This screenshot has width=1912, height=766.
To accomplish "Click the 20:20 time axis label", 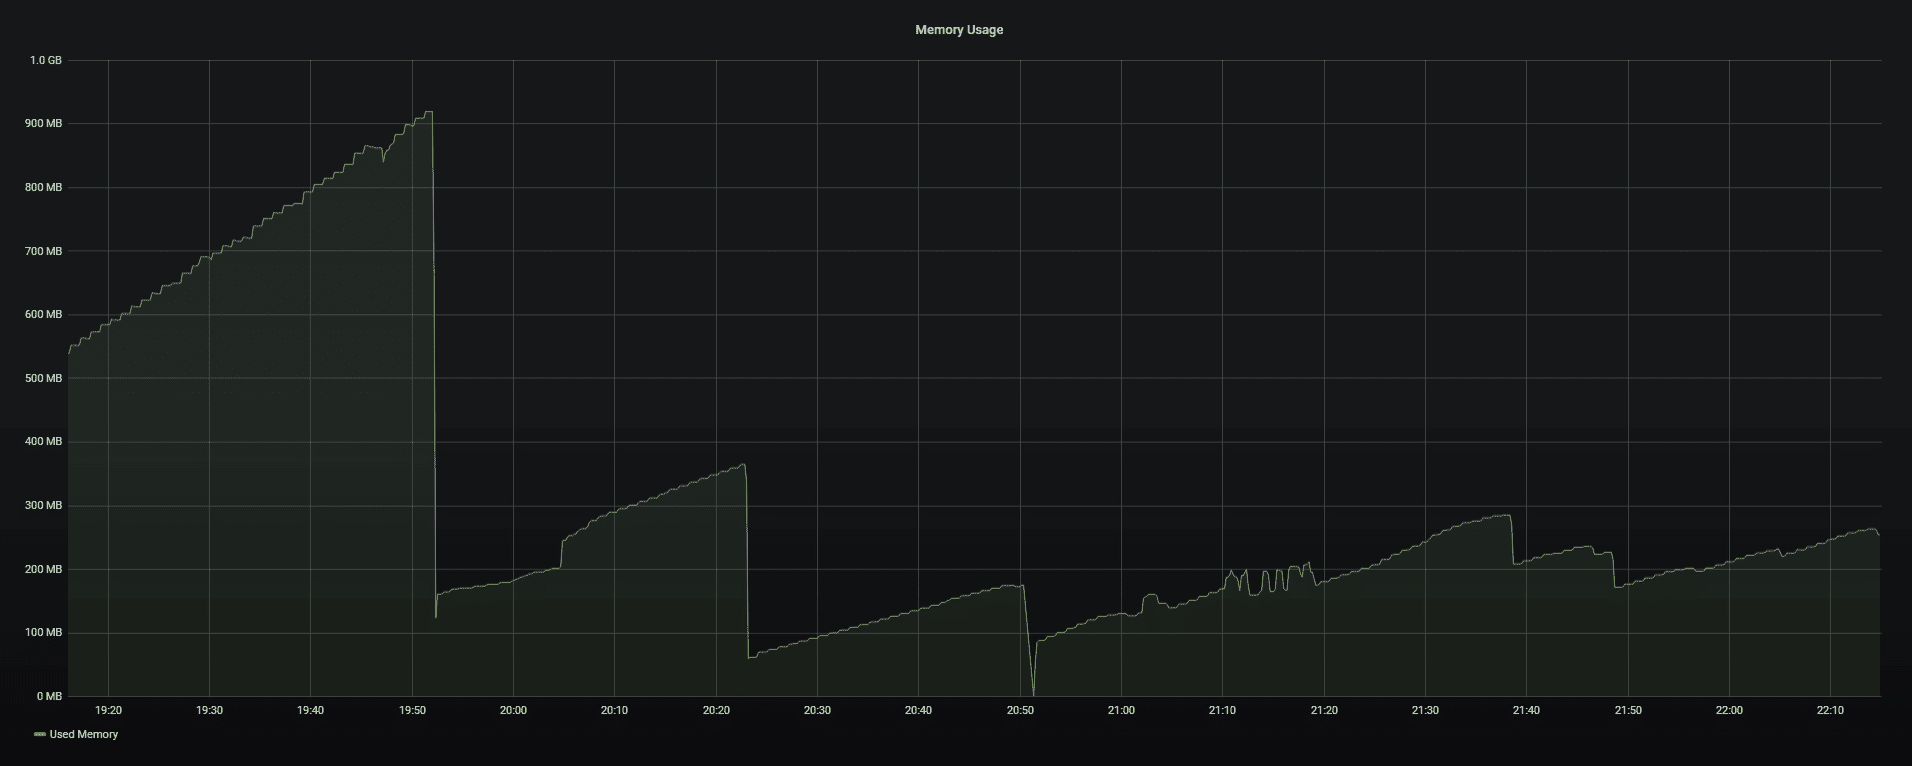I will point(716,711).
